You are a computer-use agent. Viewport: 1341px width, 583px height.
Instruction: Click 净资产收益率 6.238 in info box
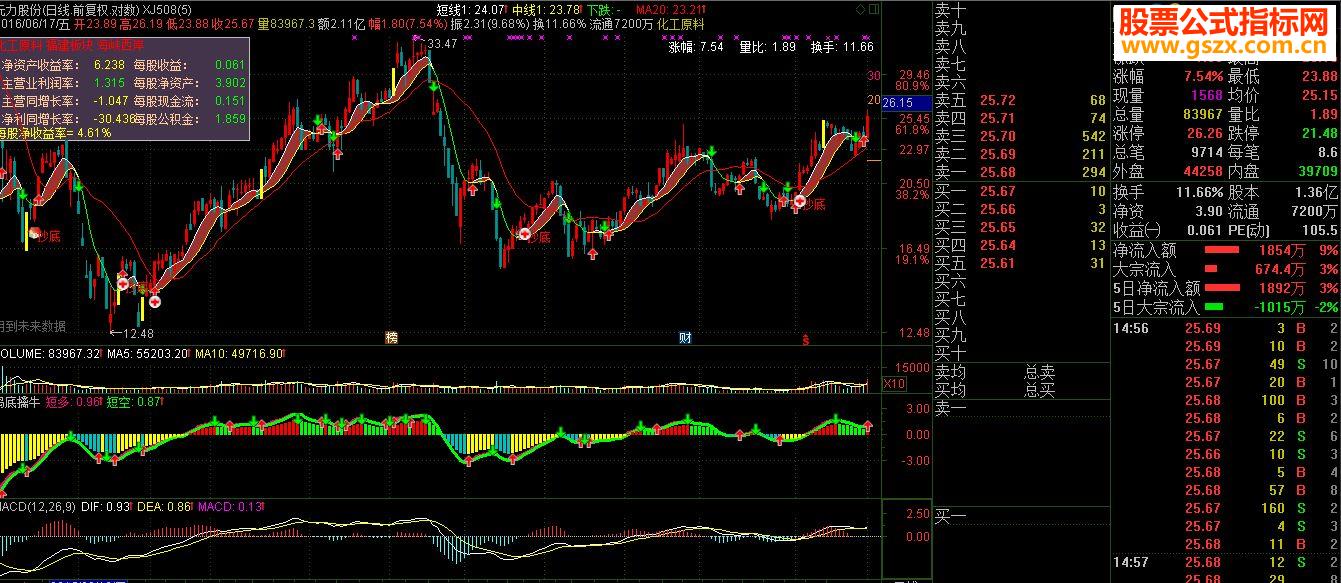64,64
